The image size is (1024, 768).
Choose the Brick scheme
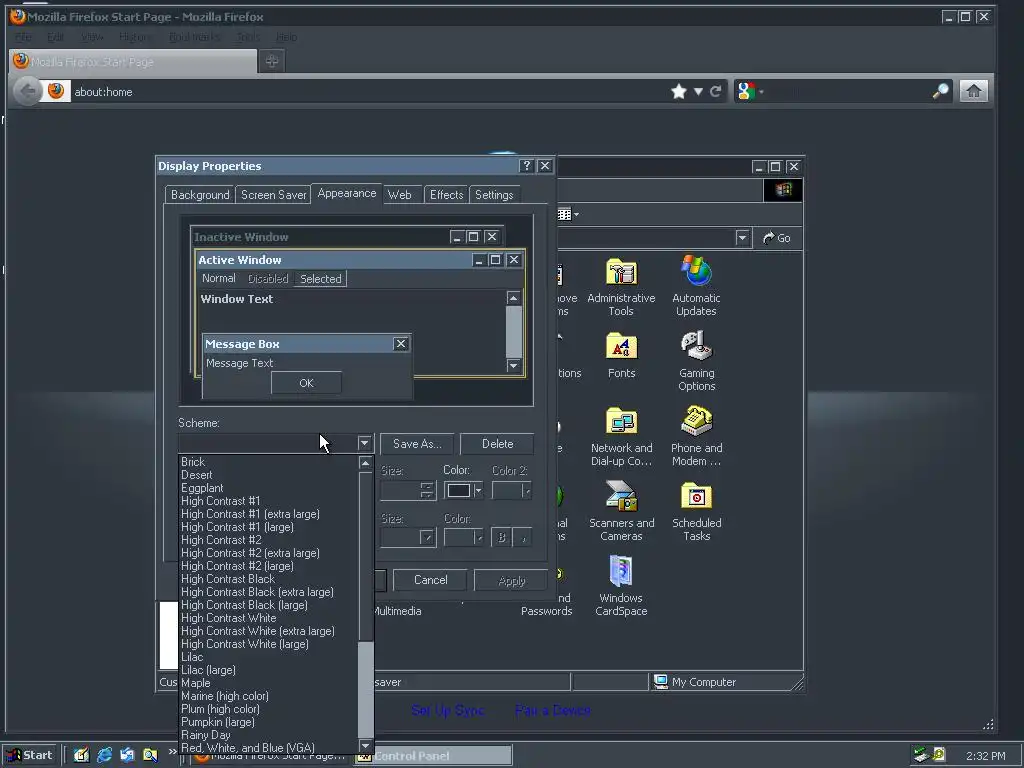point(268,462)
